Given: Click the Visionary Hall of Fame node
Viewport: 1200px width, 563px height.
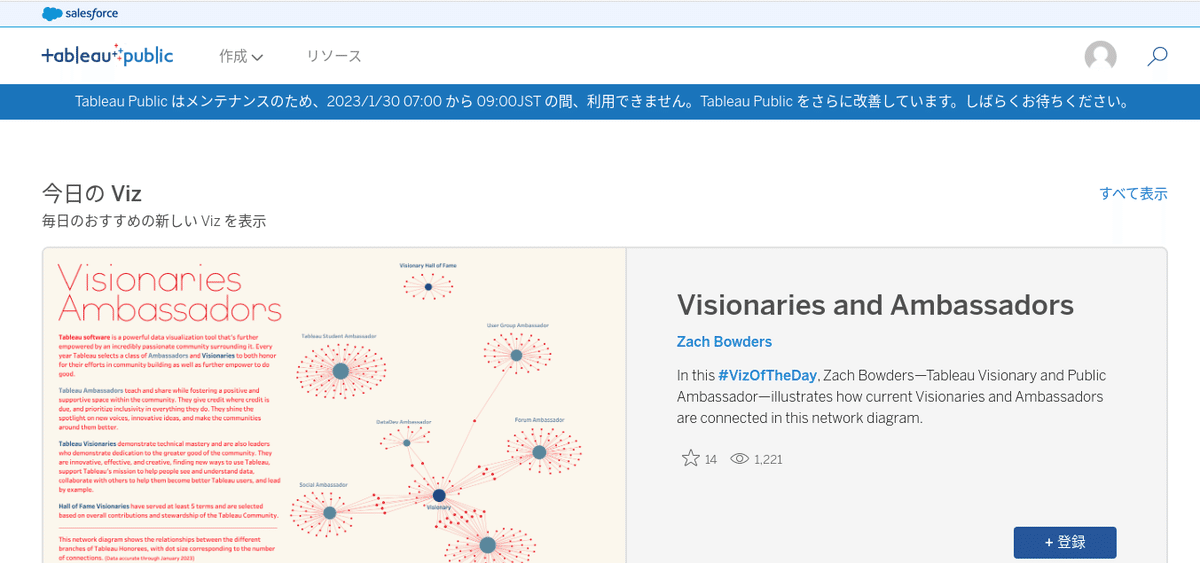Looking at the screenshot, I should 428,287.
